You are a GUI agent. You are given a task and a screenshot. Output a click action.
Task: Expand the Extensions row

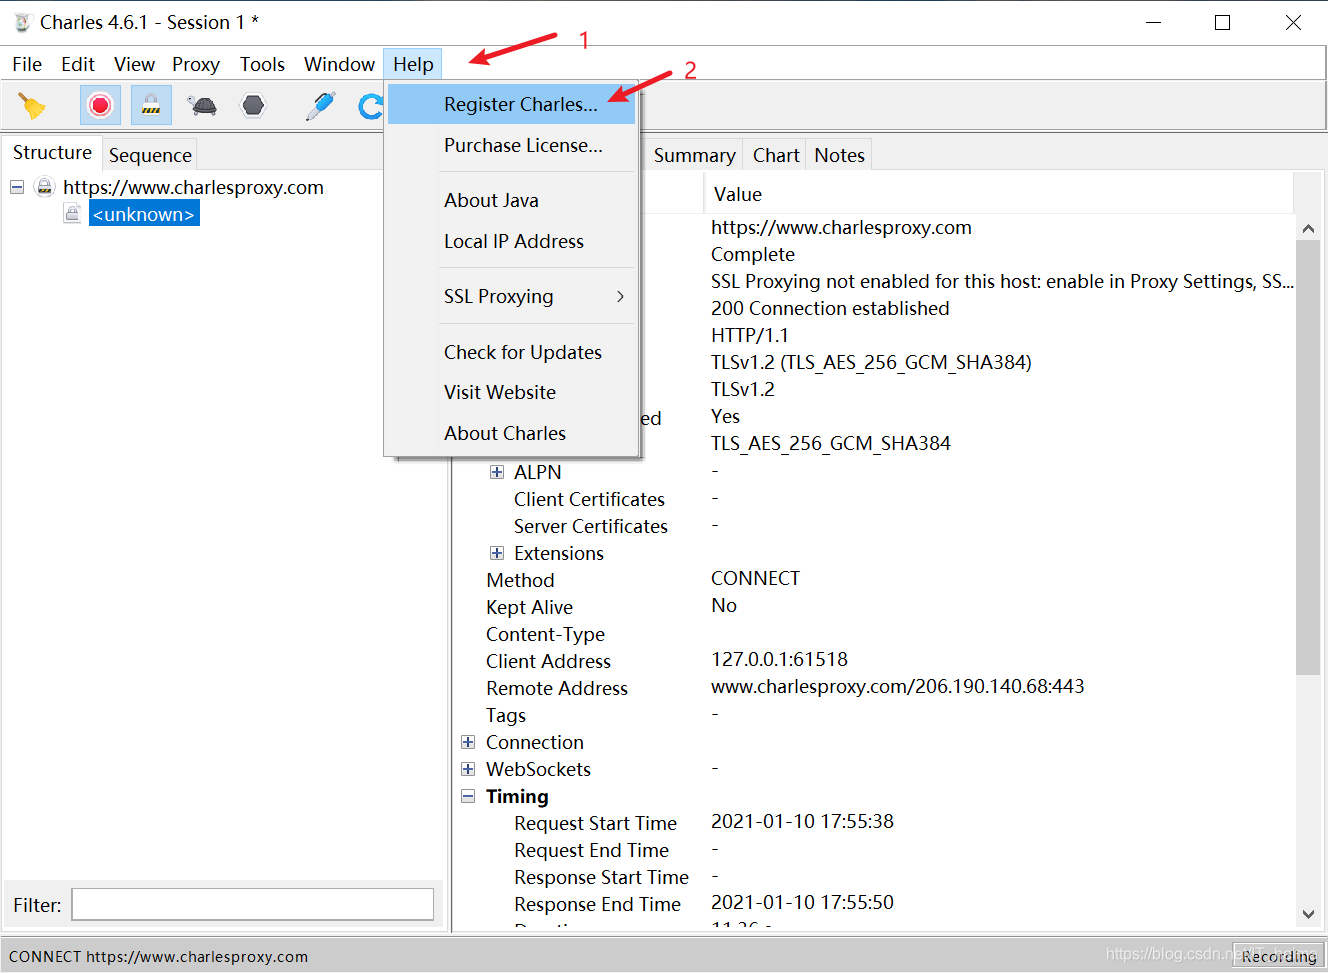point(497,553)
